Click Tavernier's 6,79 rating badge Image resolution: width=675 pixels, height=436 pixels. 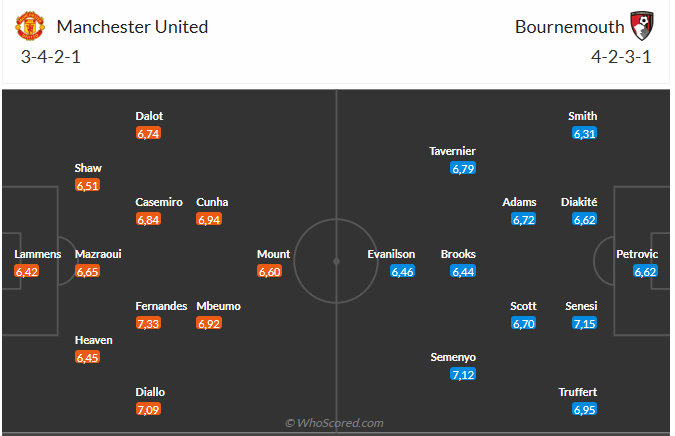coord(462,169)
